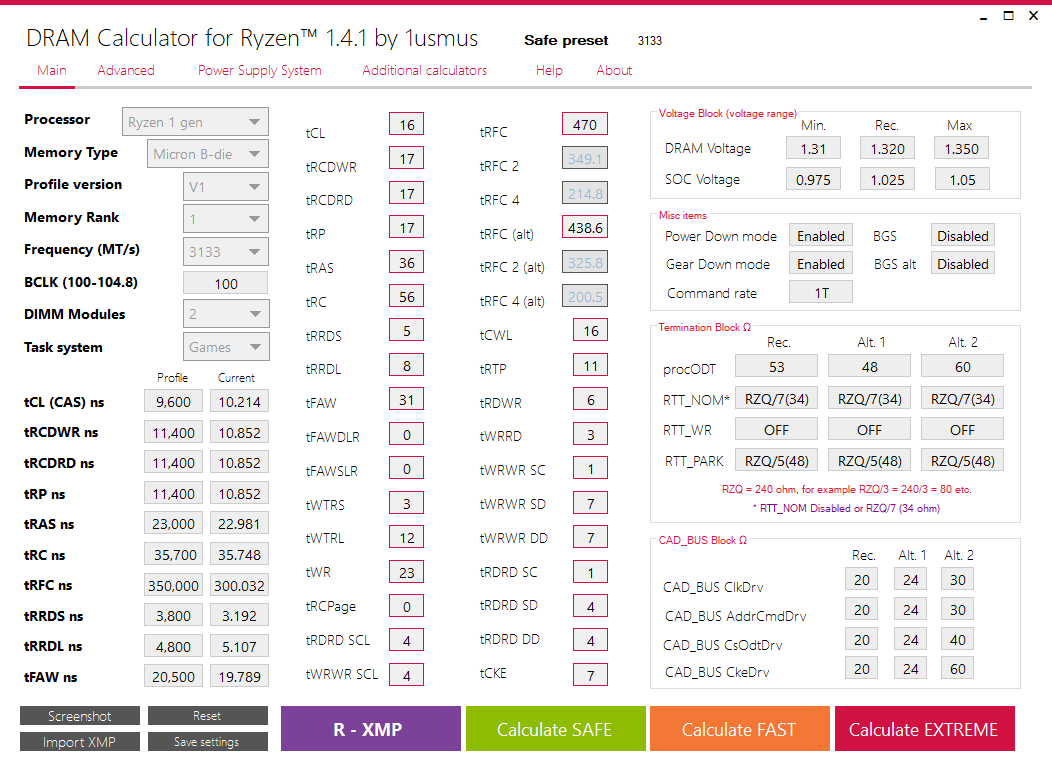The width and height of the screenshot is (1052, 771).
Task: Select the tWRWR SD field showing 7
Action: (590, 503)
